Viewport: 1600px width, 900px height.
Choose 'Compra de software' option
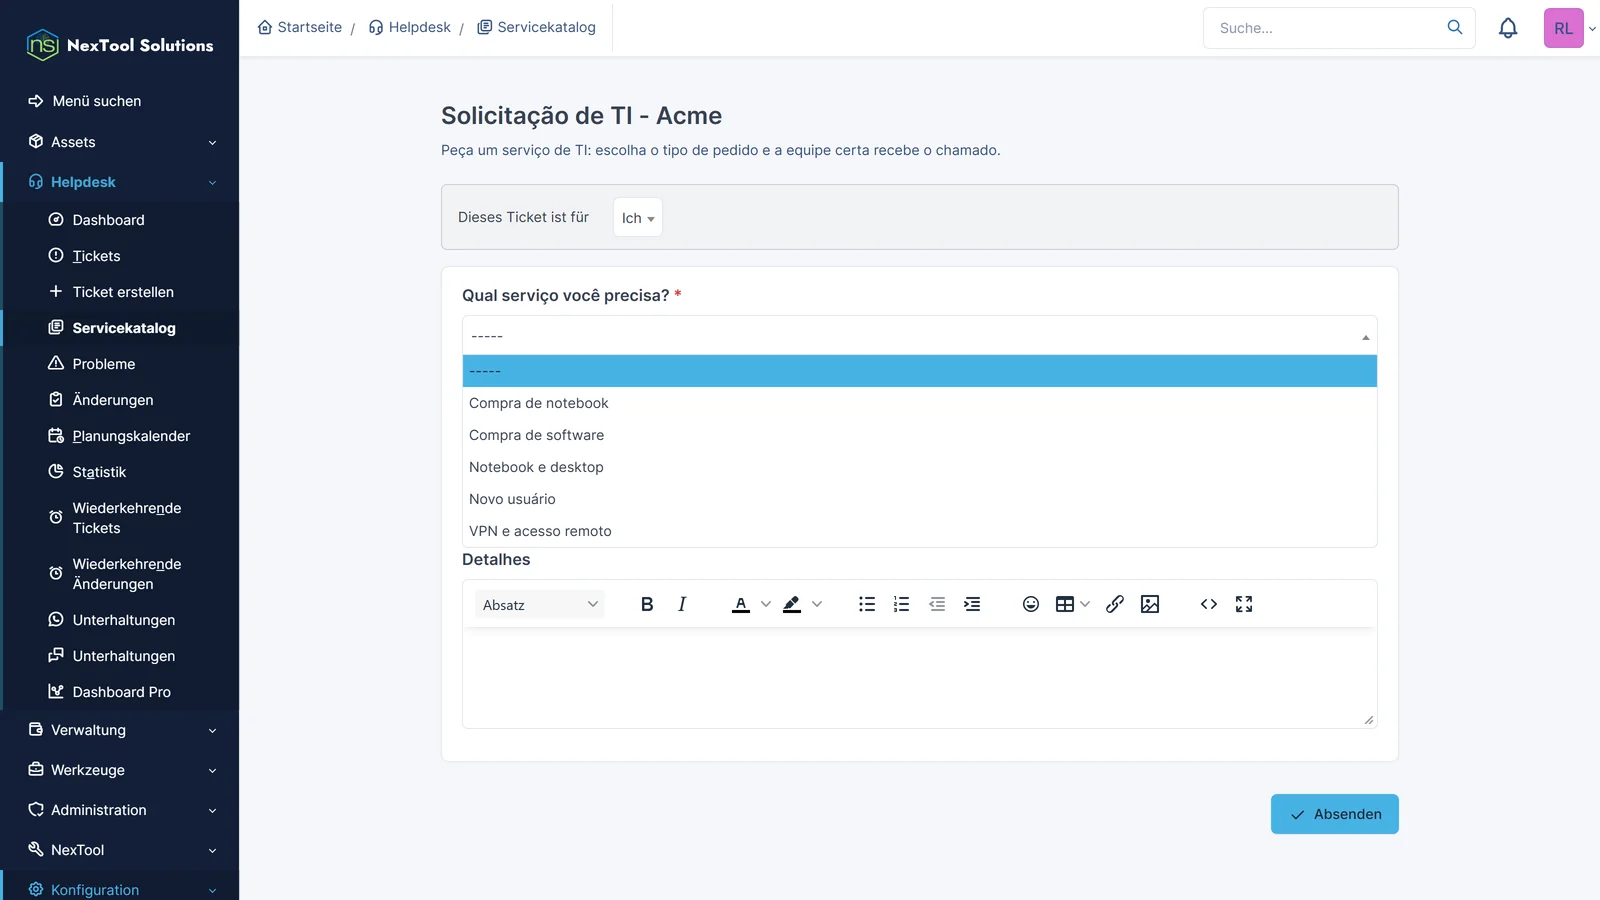click(x=920, y=435)
